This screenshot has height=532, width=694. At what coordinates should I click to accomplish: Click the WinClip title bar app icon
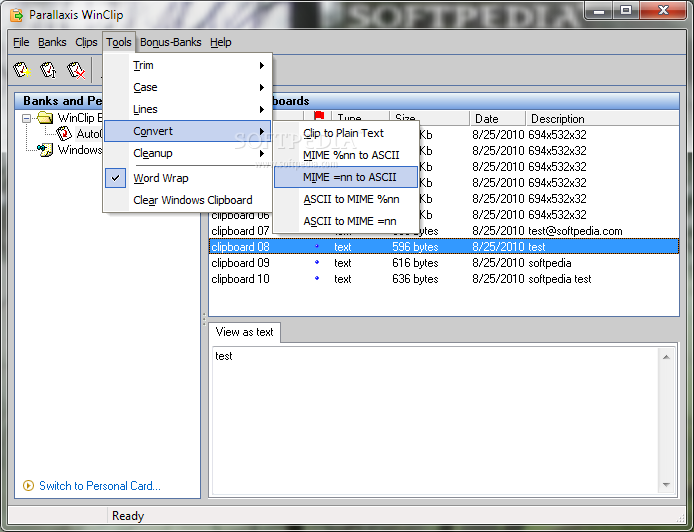17,15
